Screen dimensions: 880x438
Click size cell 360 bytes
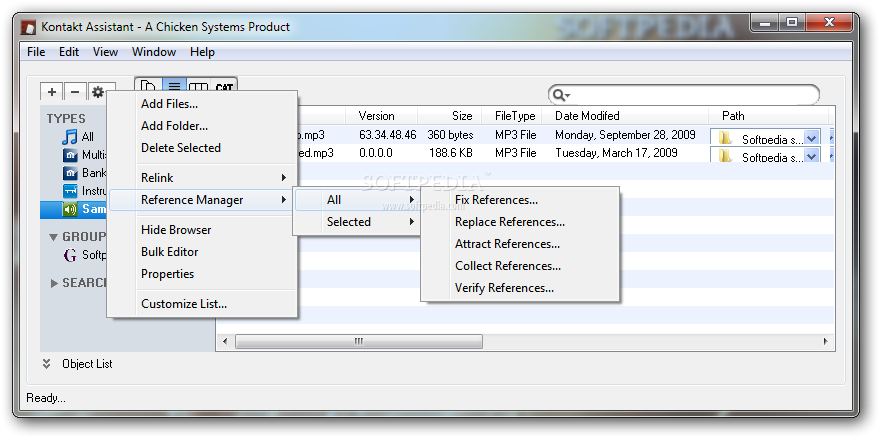[x=450, y=135]
